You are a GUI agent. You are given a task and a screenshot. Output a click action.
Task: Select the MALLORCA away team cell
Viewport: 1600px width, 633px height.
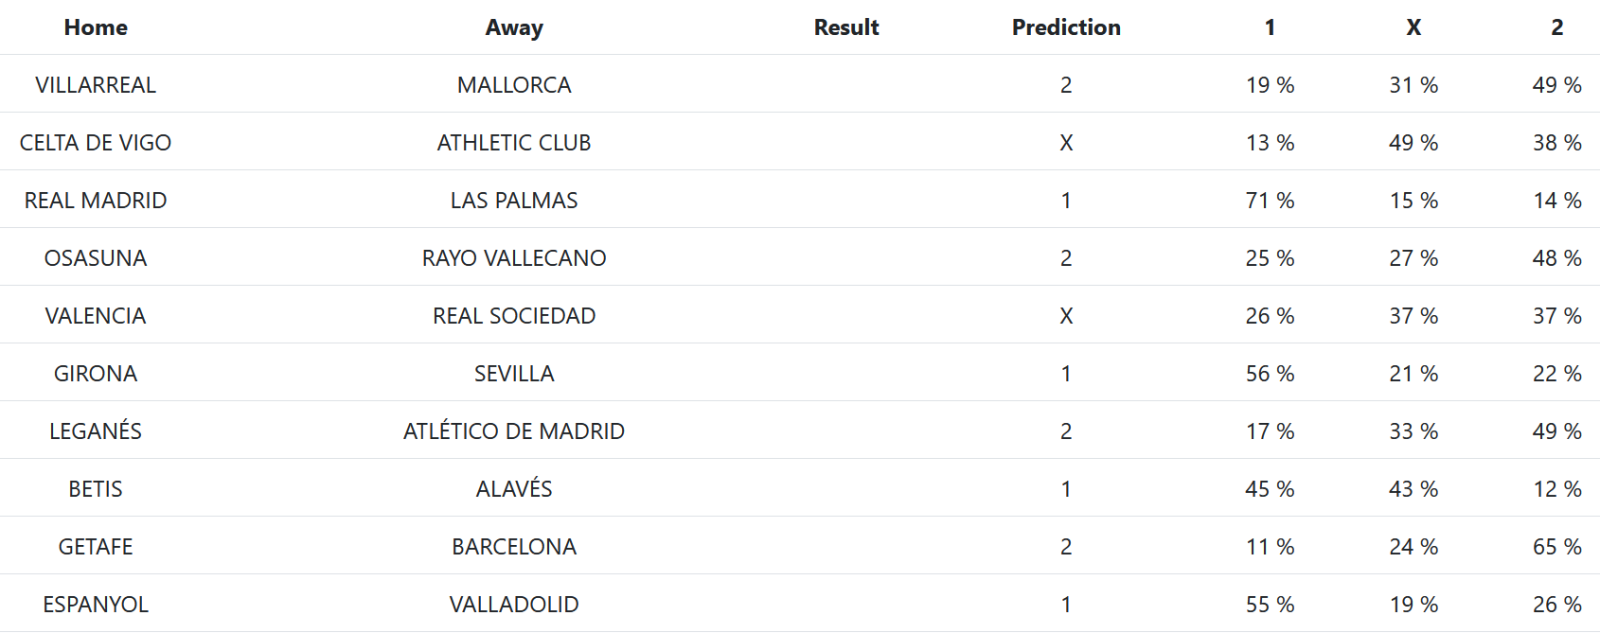click(514, 85)
